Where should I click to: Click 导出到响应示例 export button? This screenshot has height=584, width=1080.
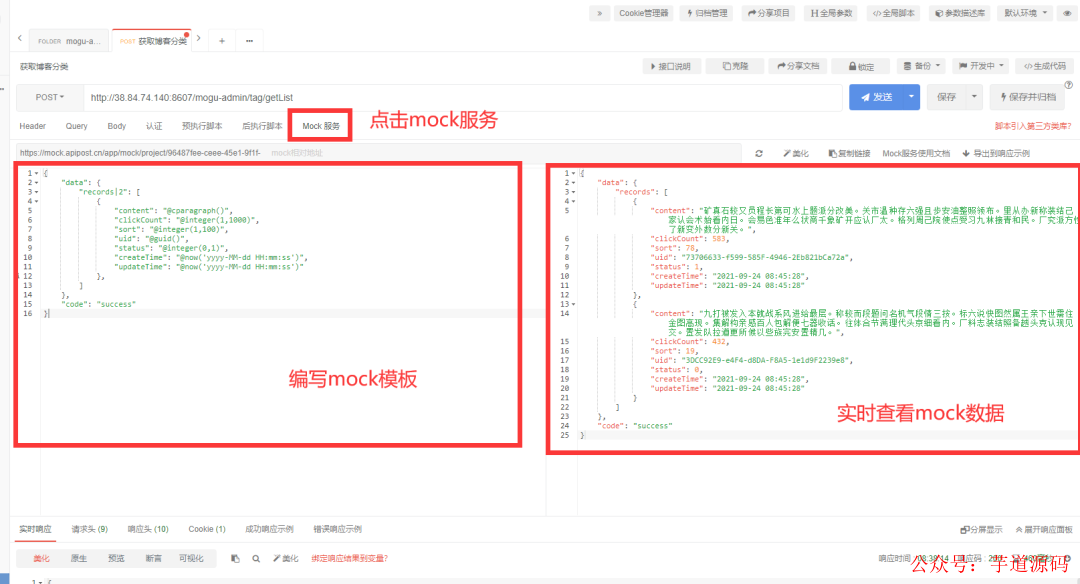pos(996,154)
